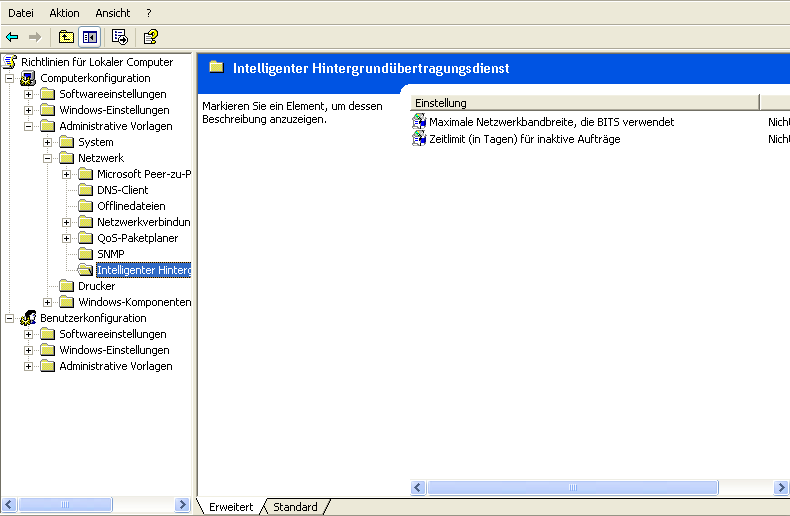Click the folder icon in the blue header
Screen dimensions: 790x516
coord(217,67)
